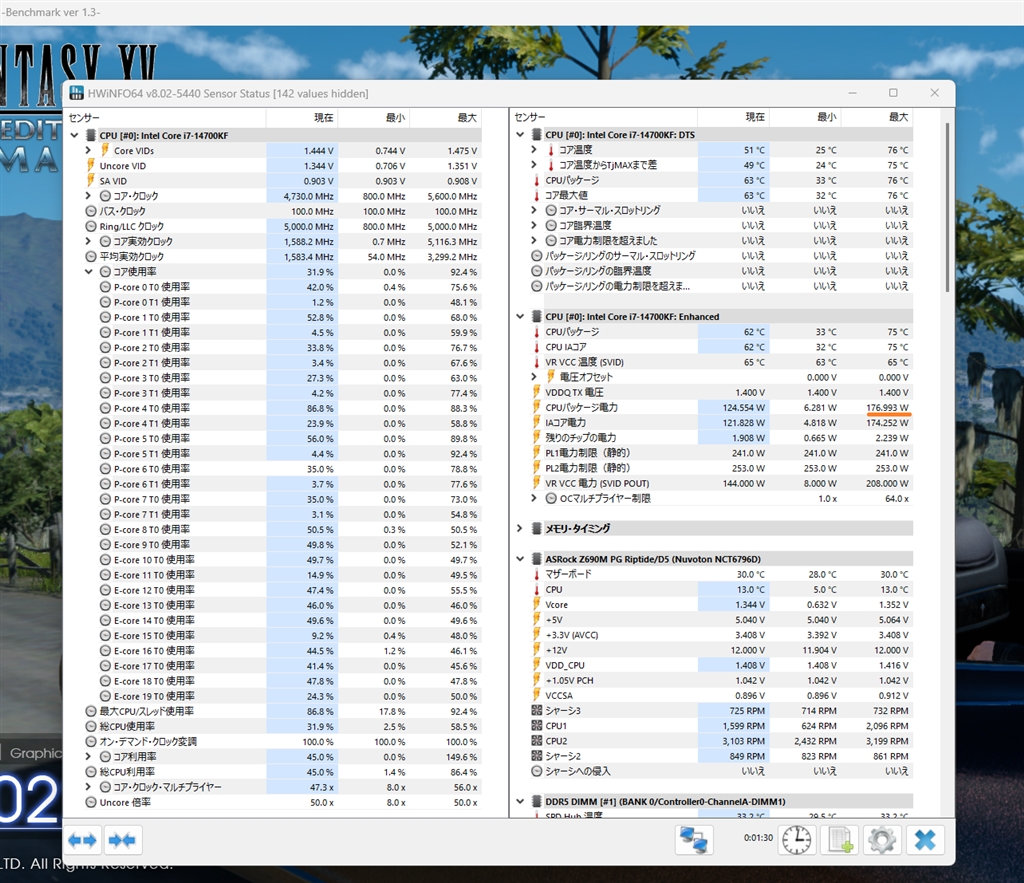
Task: Click the expand-columns arrows button in bottom toolbar
Action: (x=82, y=840)
